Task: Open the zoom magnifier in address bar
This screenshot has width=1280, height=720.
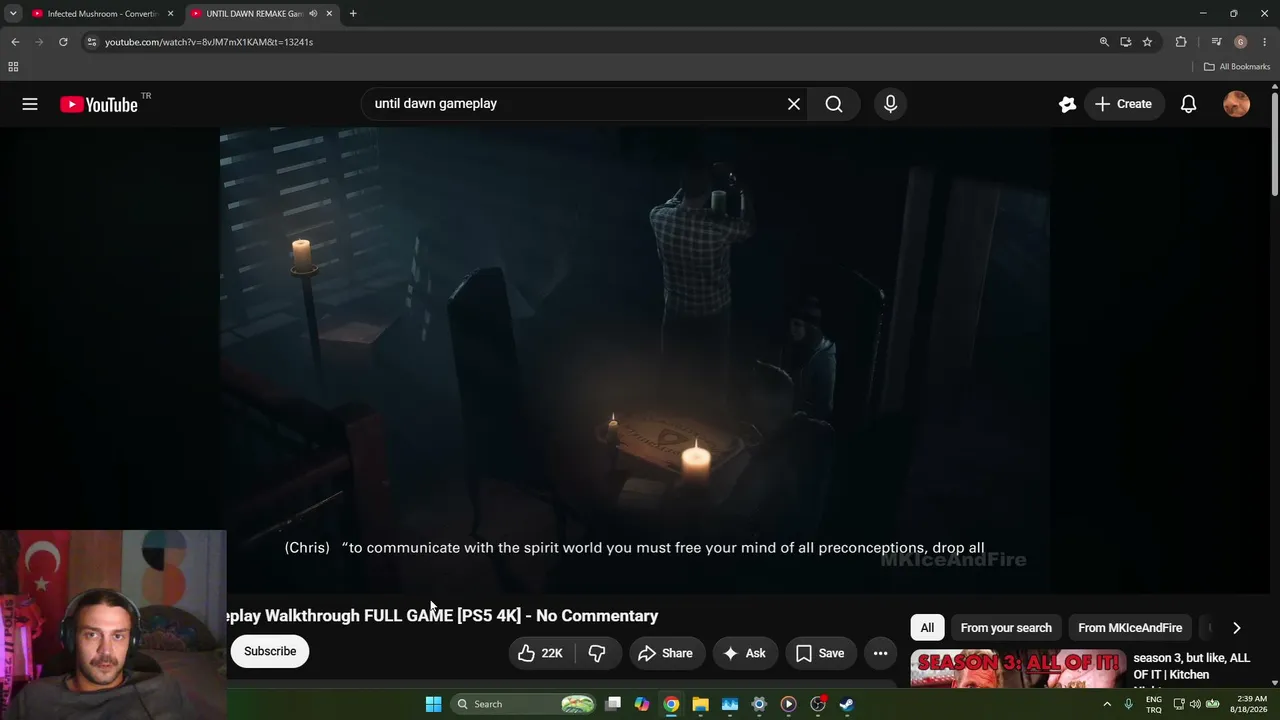Action: point(1104,42)
